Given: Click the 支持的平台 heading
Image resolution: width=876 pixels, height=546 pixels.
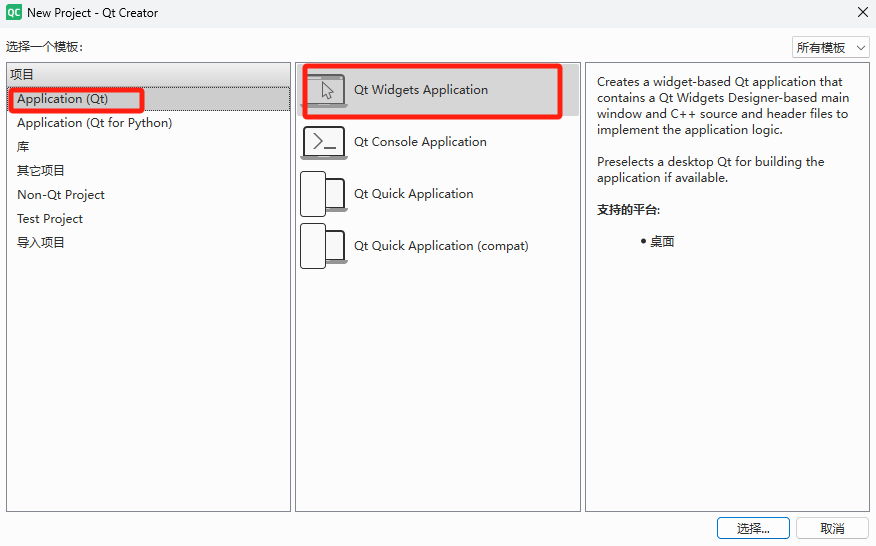Looking at the screenshot, I should click(x=629, y=210).
